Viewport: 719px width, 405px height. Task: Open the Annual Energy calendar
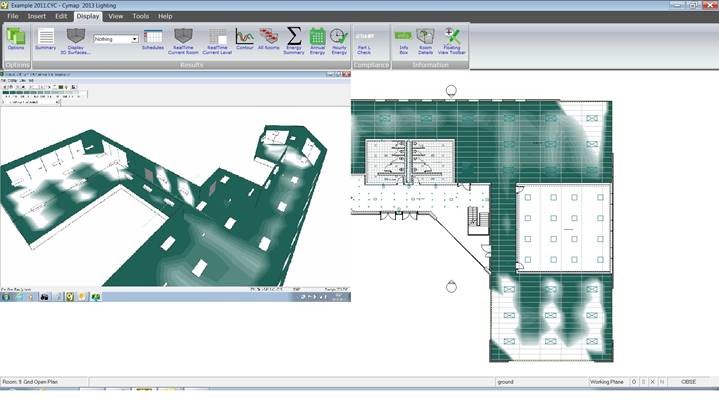click(x=317, y=41)
